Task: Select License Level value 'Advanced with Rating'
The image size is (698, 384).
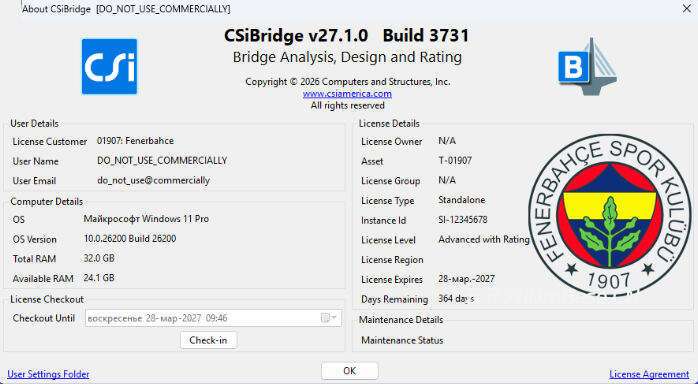Action: click(x=484, y=239)
